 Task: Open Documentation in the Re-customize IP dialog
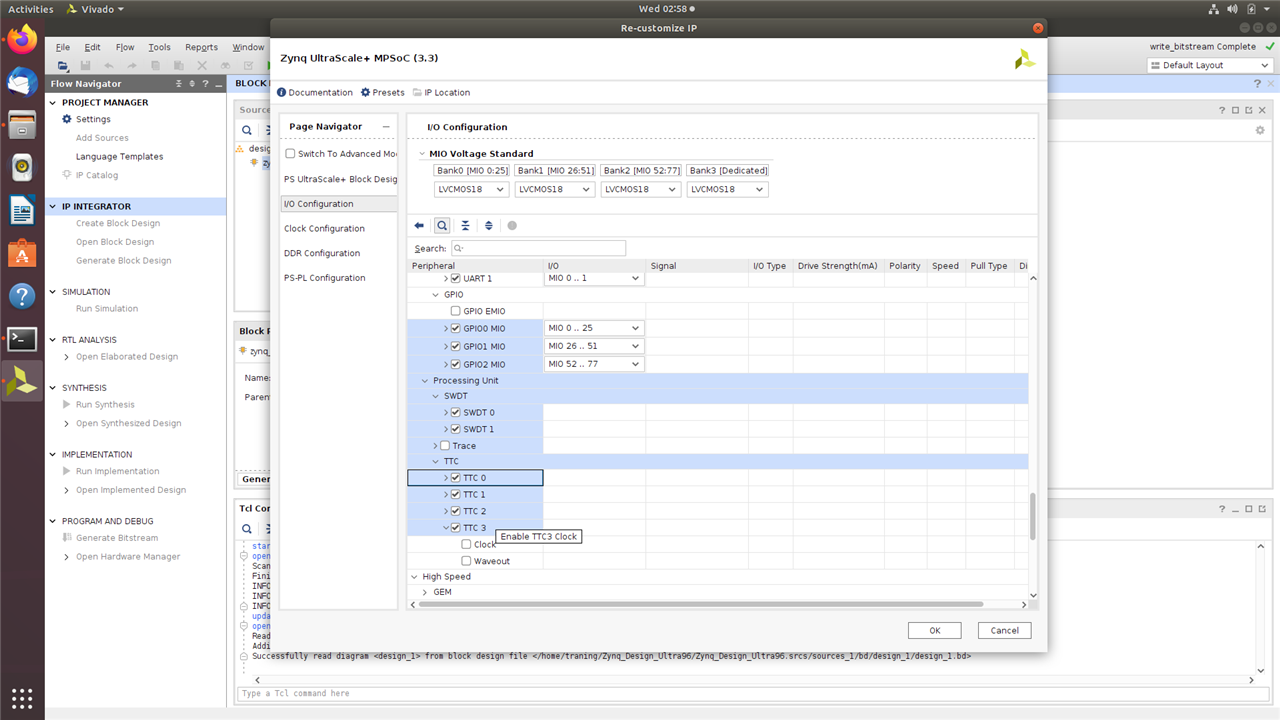point(315,92)
